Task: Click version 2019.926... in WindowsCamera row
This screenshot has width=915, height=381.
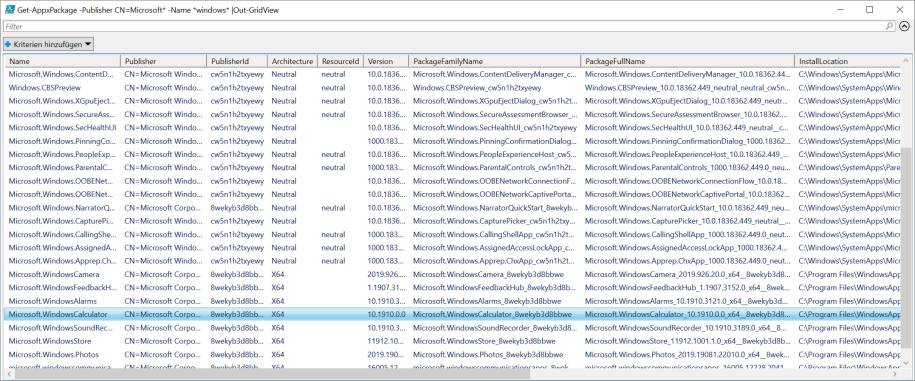Action: (385, 274)
